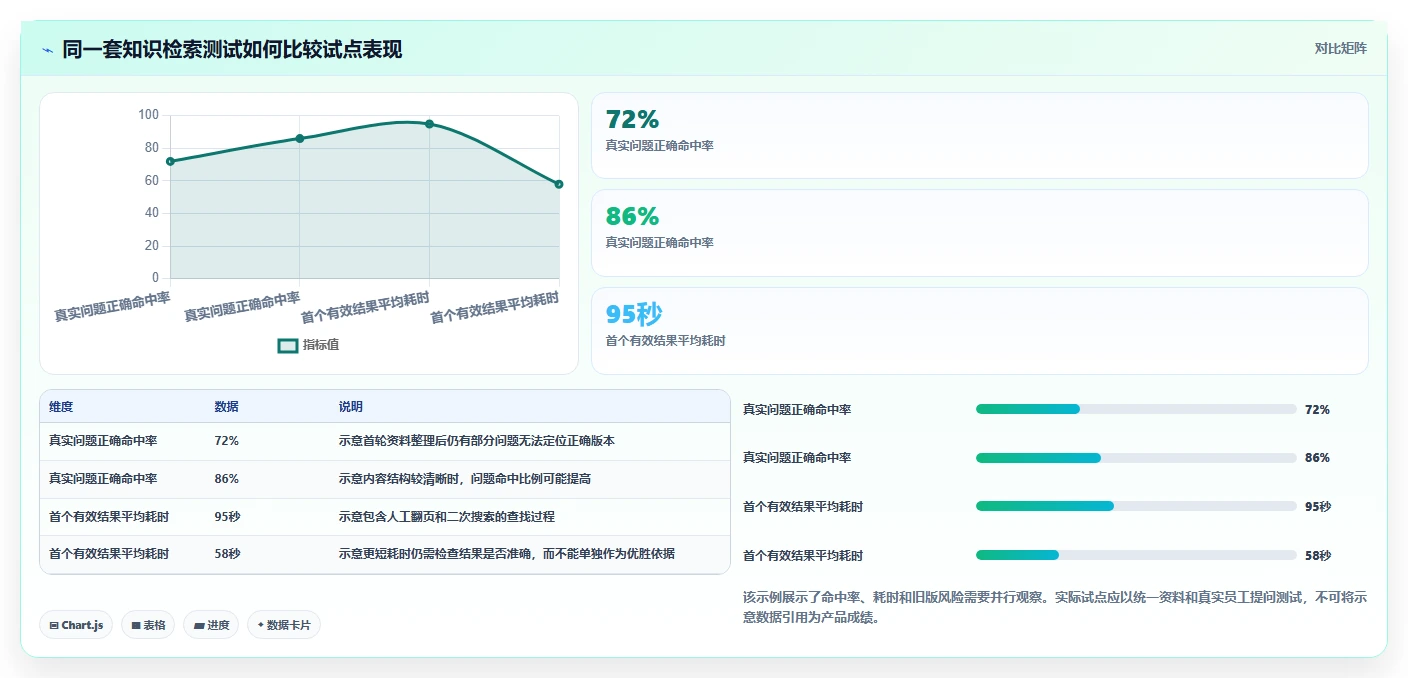1408x678 pixels.
Task: Click the 58秒 value right of the progress bar
Action: point(1318,556)
